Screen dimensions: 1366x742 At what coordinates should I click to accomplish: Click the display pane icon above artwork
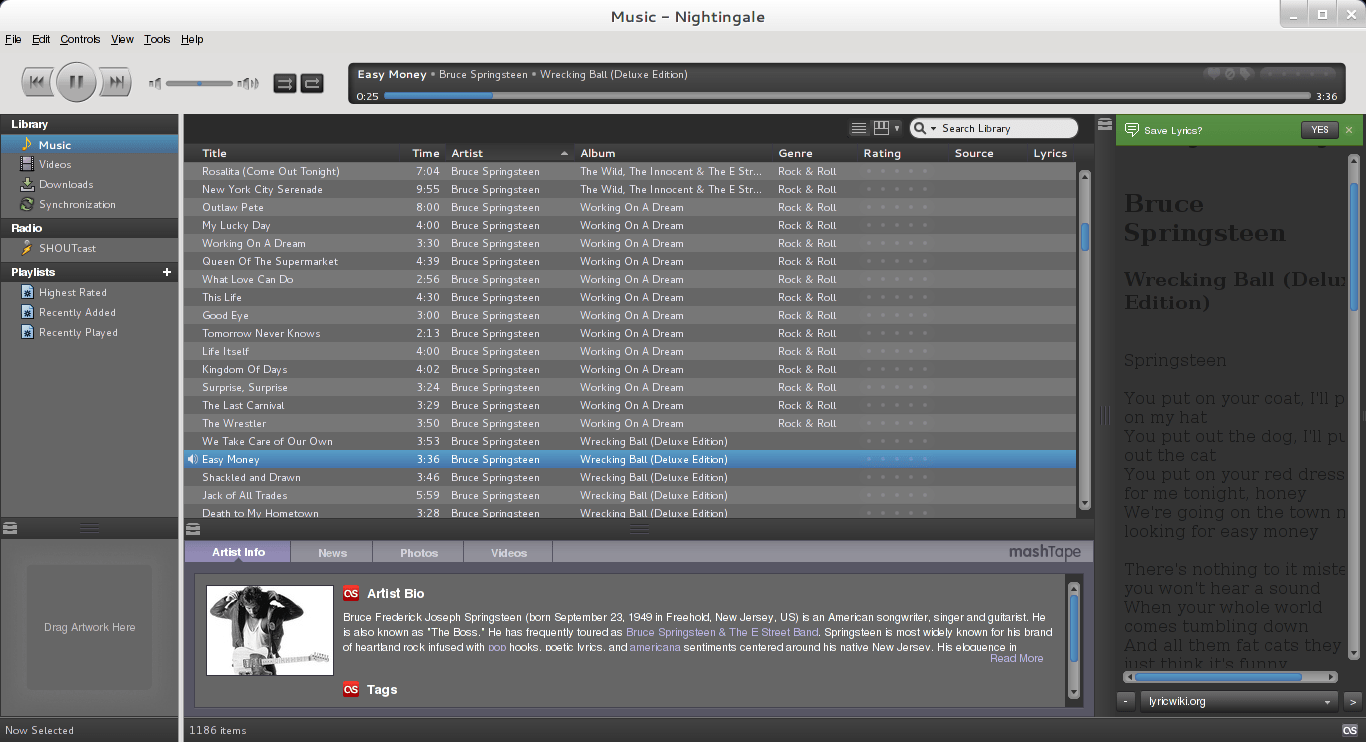point(9,528)
